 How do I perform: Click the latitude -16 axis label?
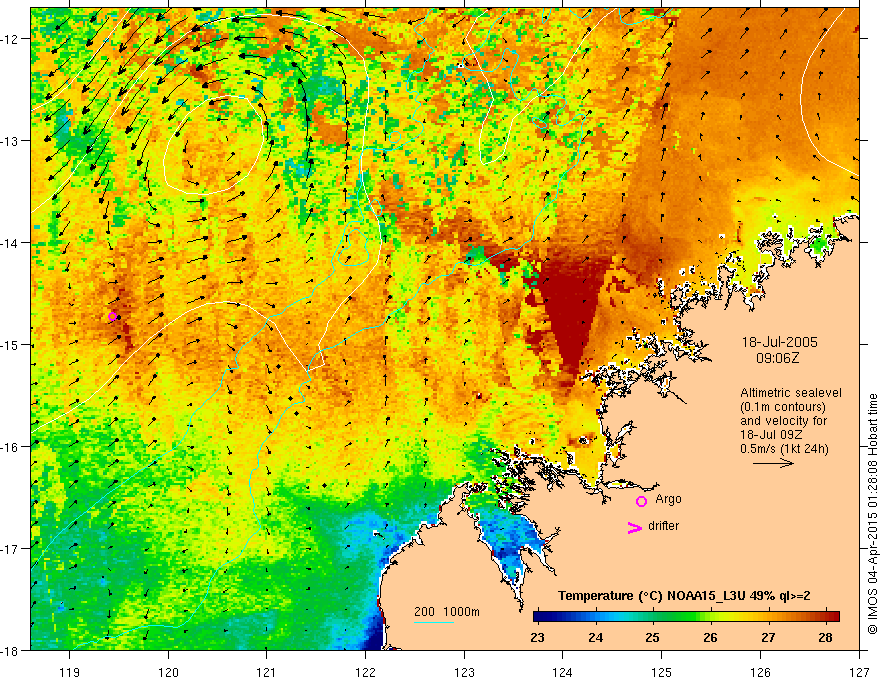[x=10, y=447]
